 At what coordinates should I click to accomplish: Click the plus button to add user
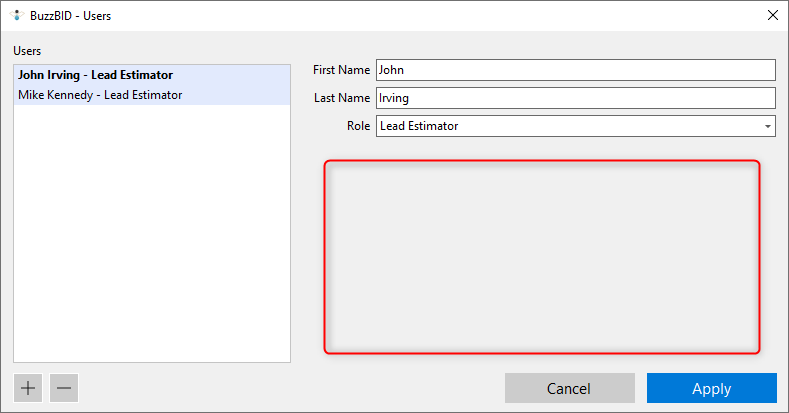29,388
